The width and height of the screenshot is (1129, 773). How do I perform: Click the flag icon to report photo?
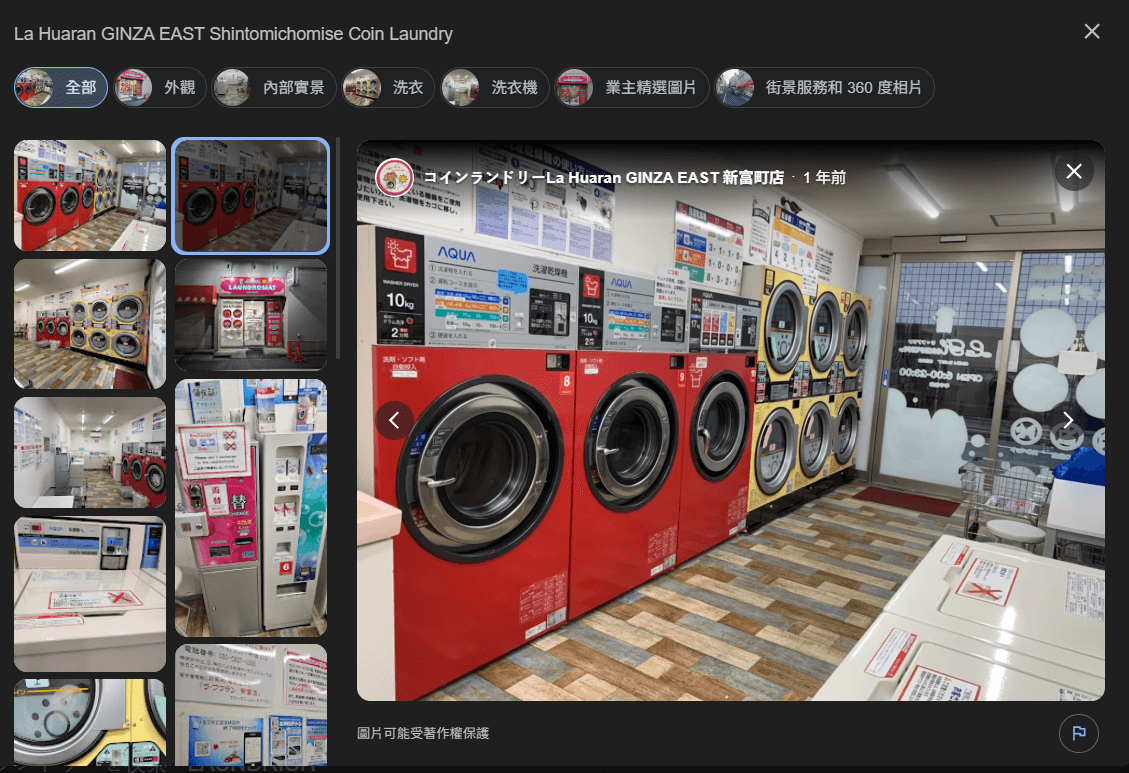click(1078, 733)
